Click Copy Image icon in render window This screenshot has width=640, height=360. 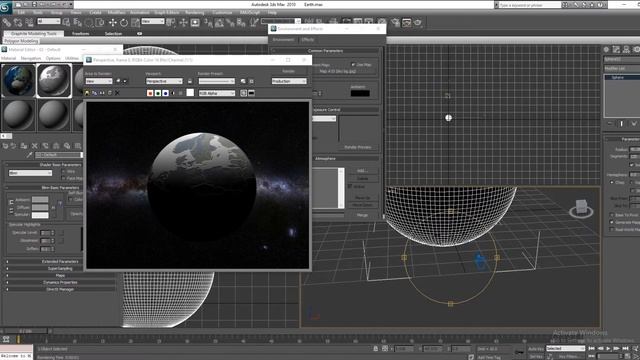tap(94, 93)
